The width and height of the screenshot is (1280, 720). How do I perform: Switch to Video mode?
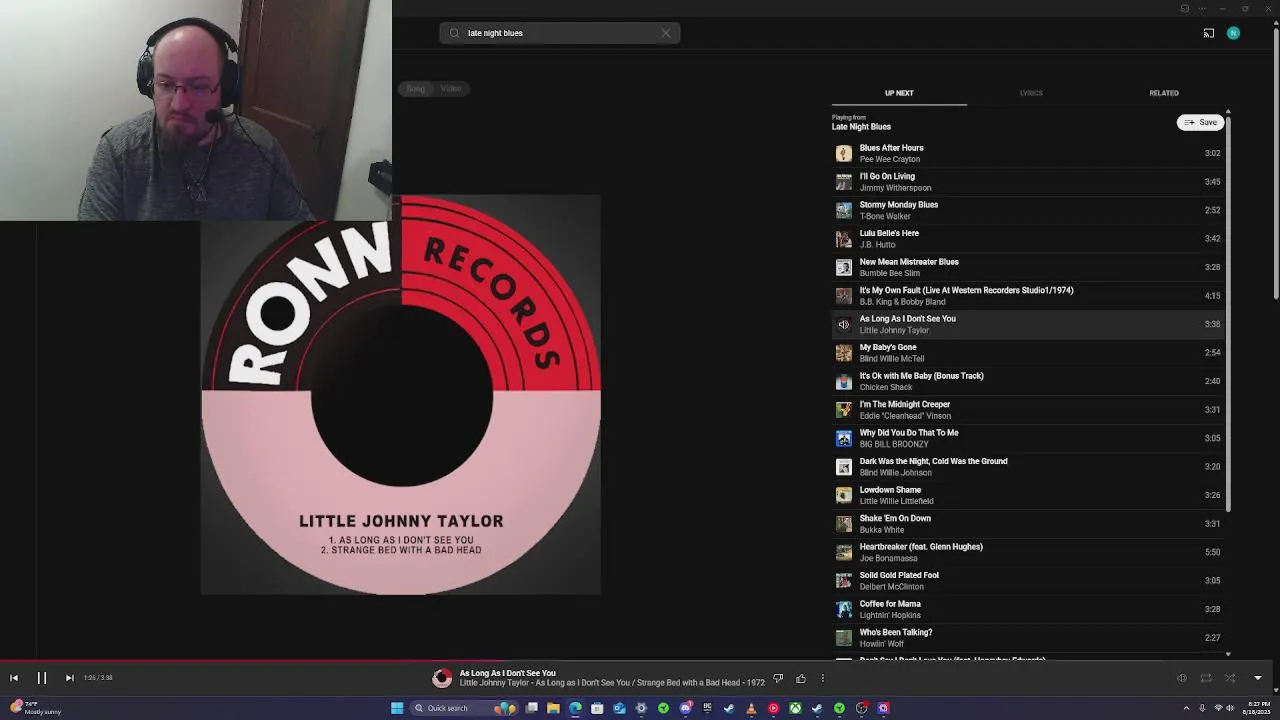(451, 89)
